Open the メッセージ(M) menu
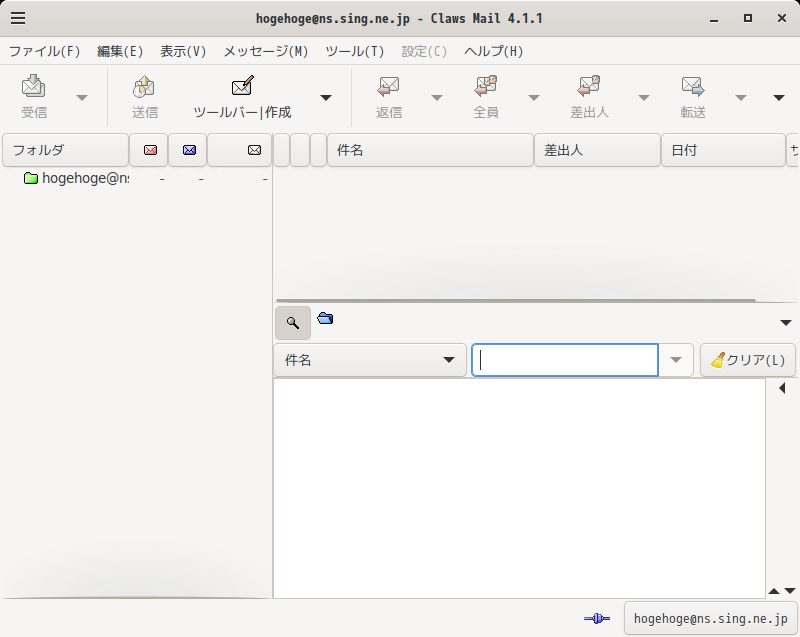The image size is (800, 637). pyautogui.click(x=266, y=52)
